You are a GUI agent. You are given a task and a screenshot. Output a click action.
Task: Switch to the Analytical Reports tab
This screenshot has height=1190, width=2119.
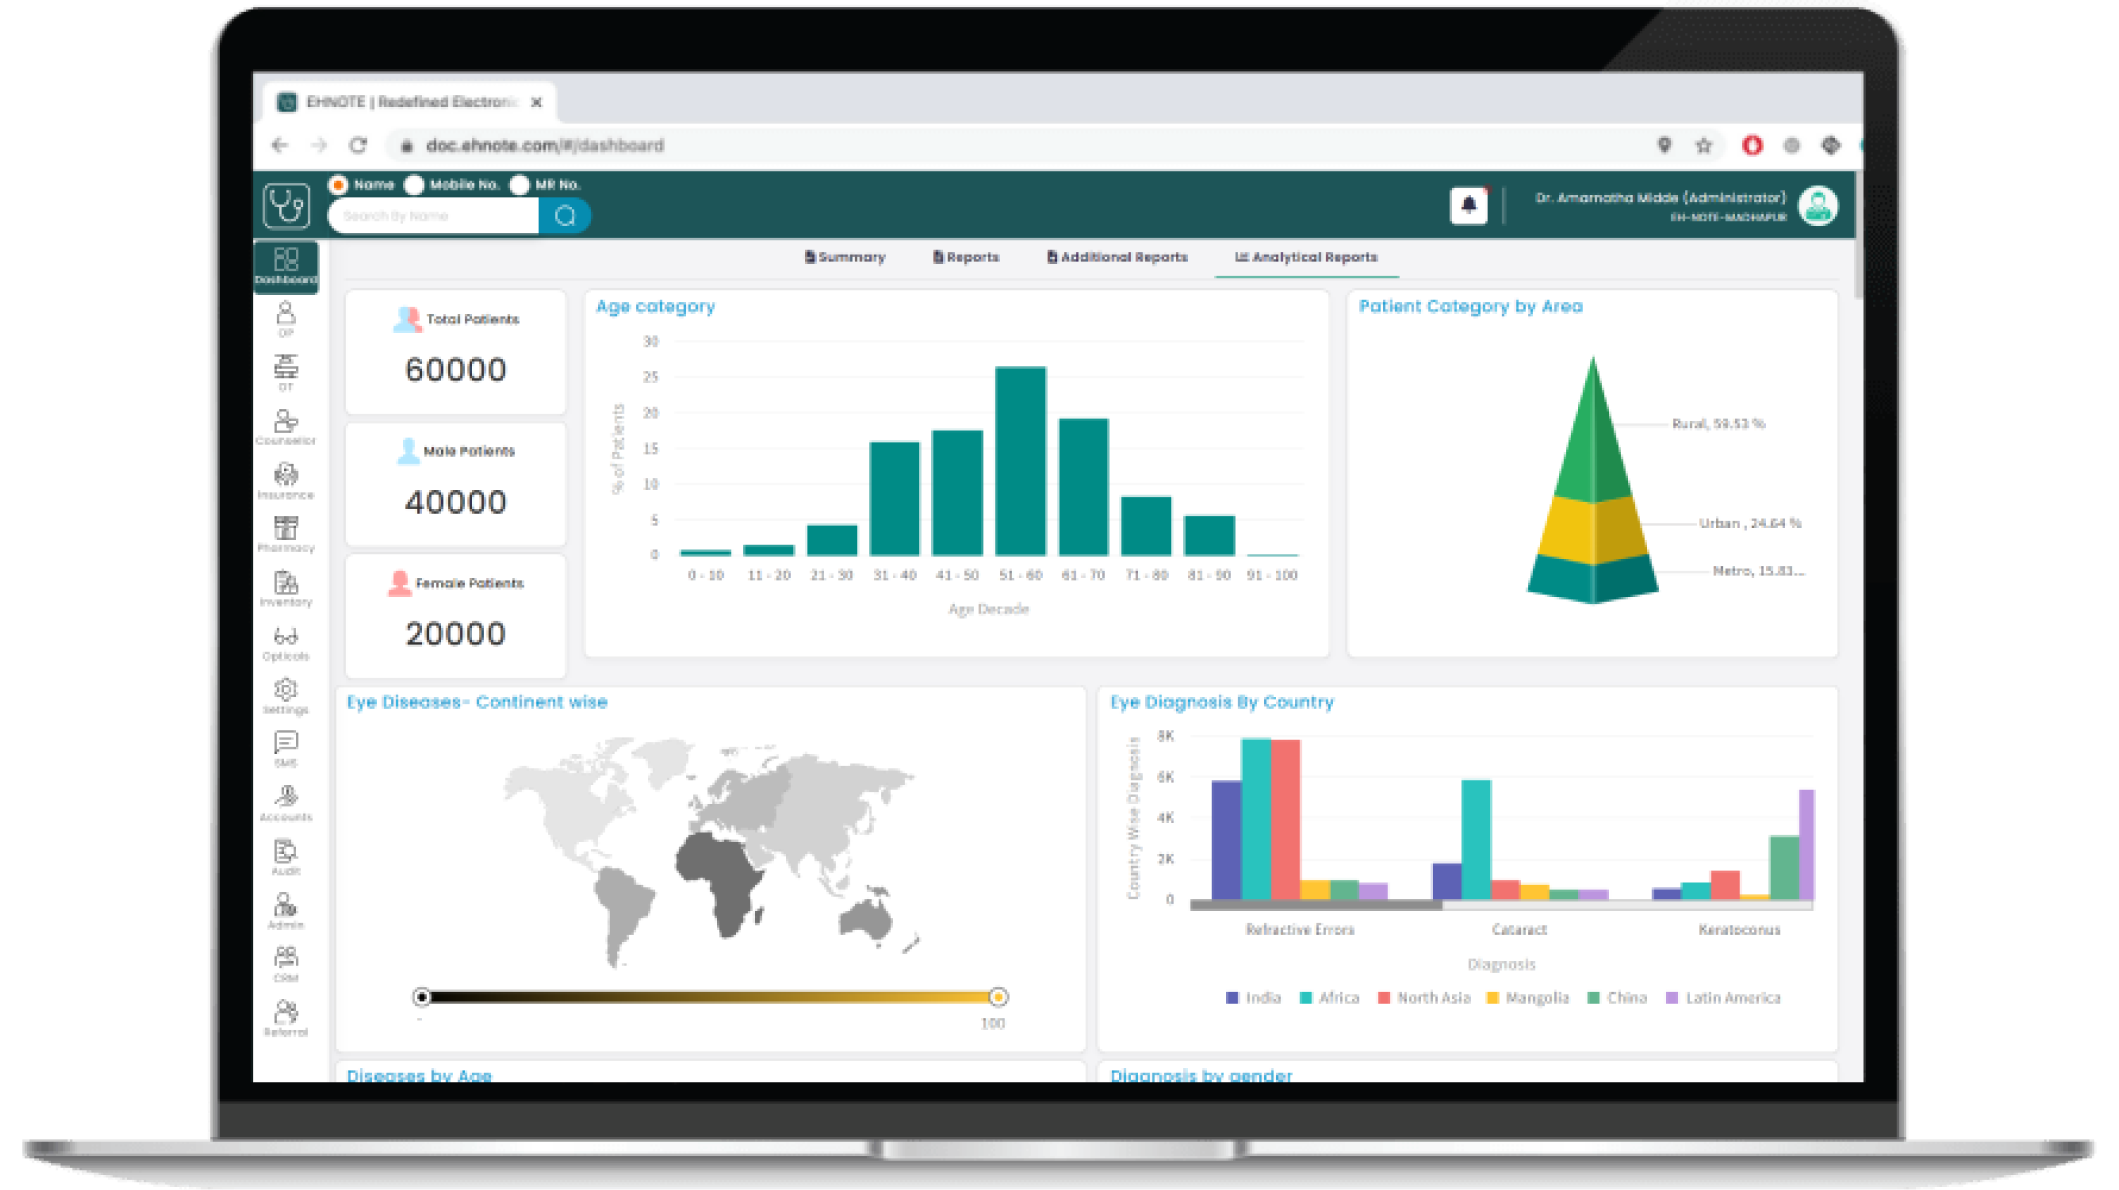1306,257
